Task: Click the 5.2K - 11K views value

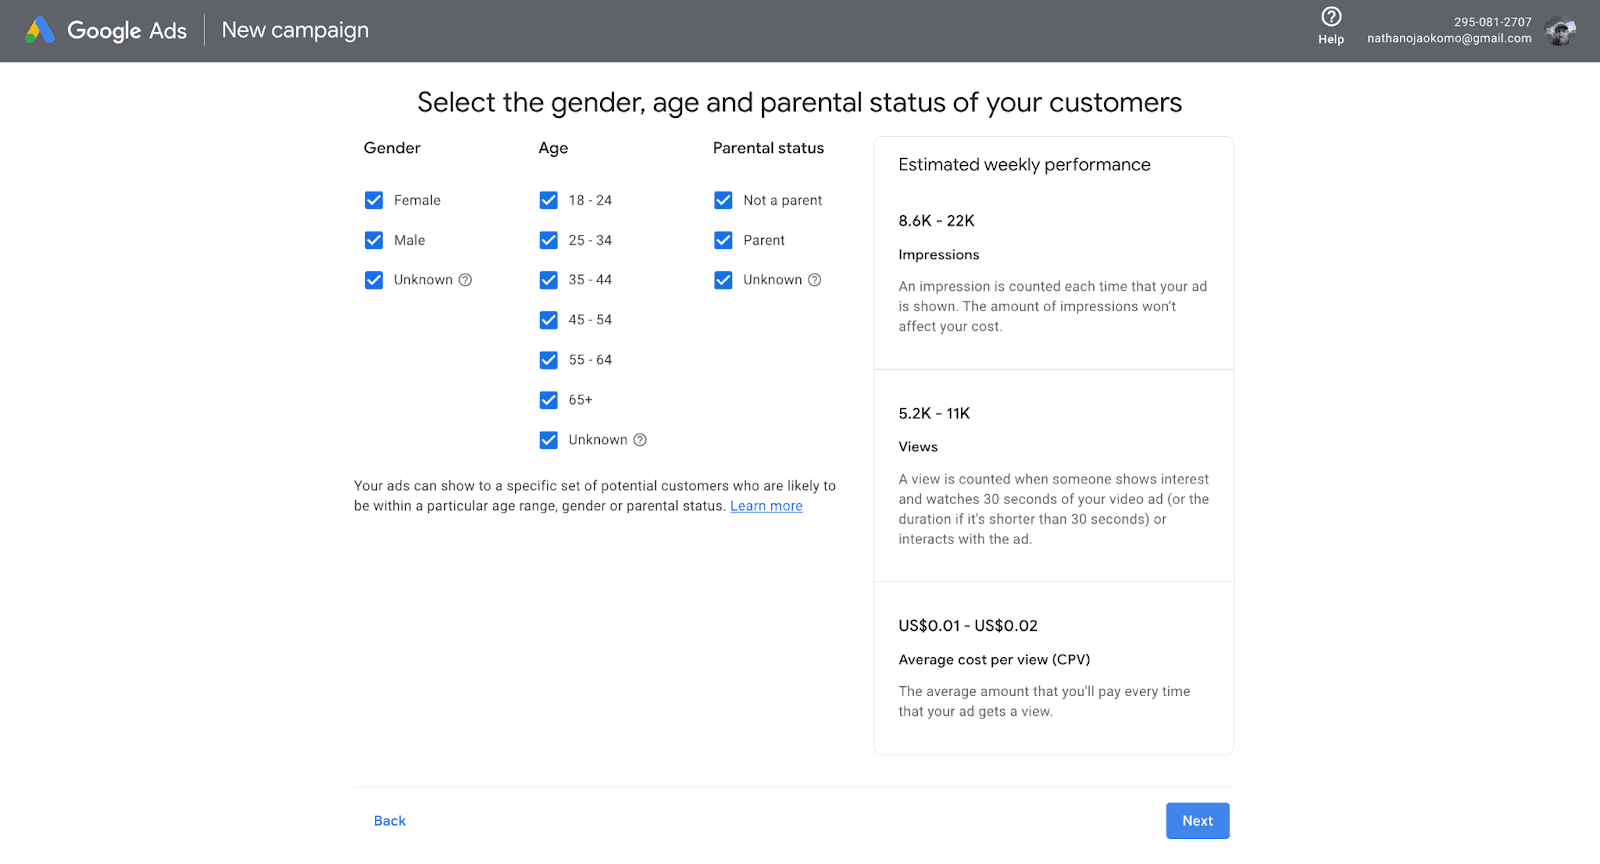Action: coord(934,414)
